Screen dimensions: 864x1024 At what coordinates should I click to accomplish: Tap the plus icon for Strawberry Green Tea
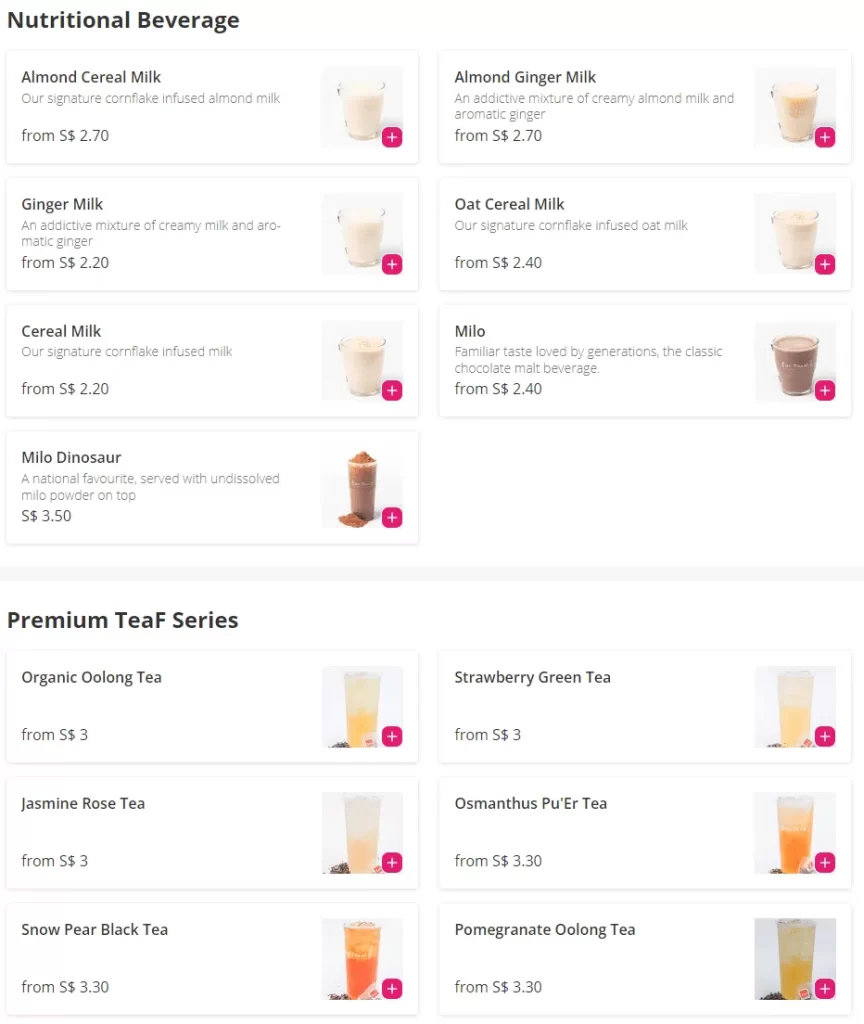coord(824,737)
